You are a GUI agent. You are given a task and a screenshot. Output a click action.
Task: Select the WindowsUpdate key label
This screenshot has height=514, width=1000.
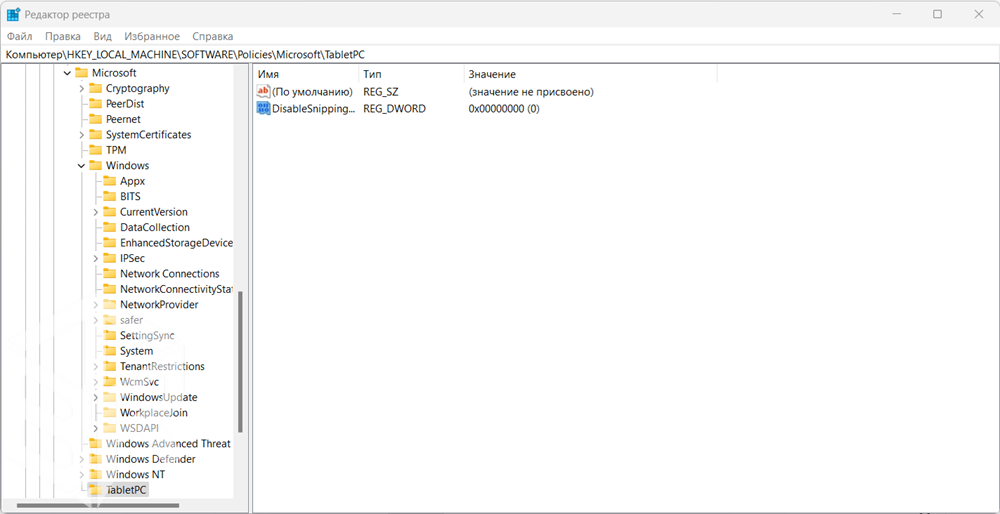[x=159, y=397]
